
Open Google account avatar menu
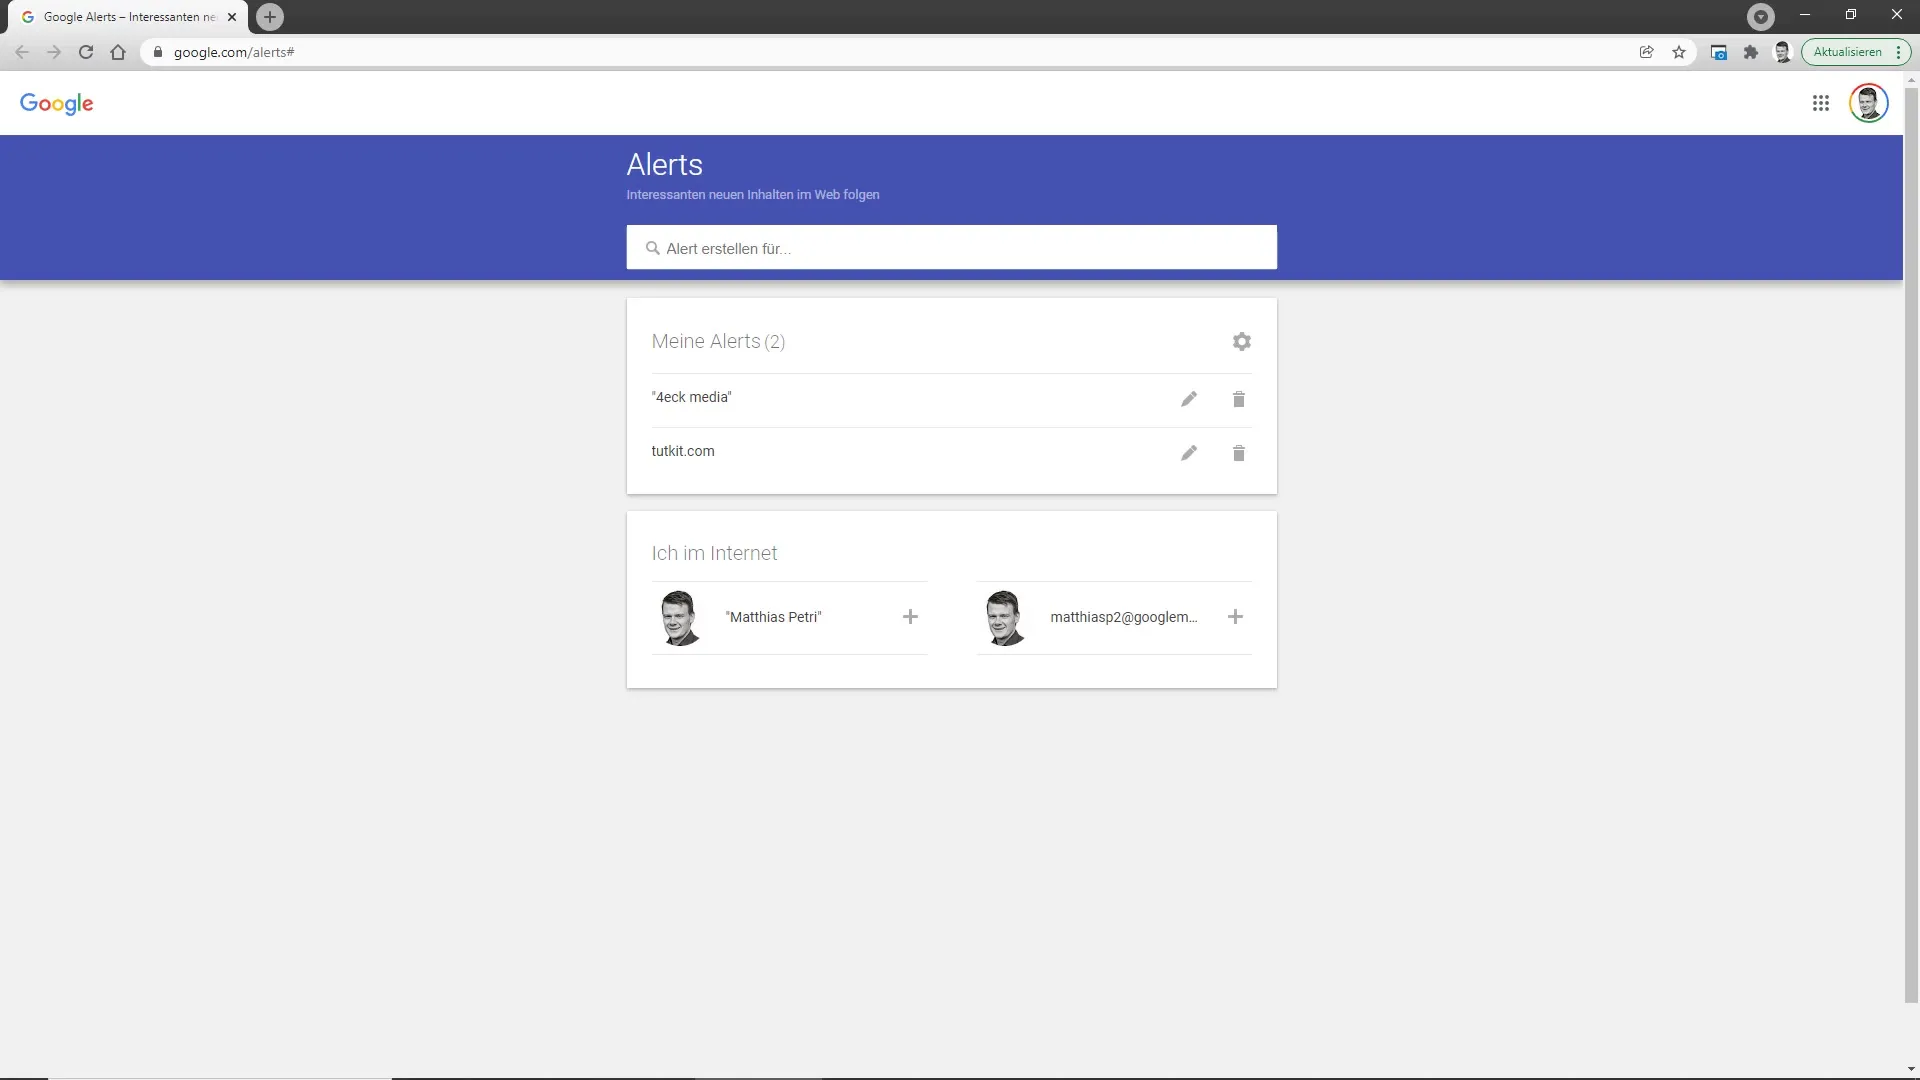[1868, 103]
